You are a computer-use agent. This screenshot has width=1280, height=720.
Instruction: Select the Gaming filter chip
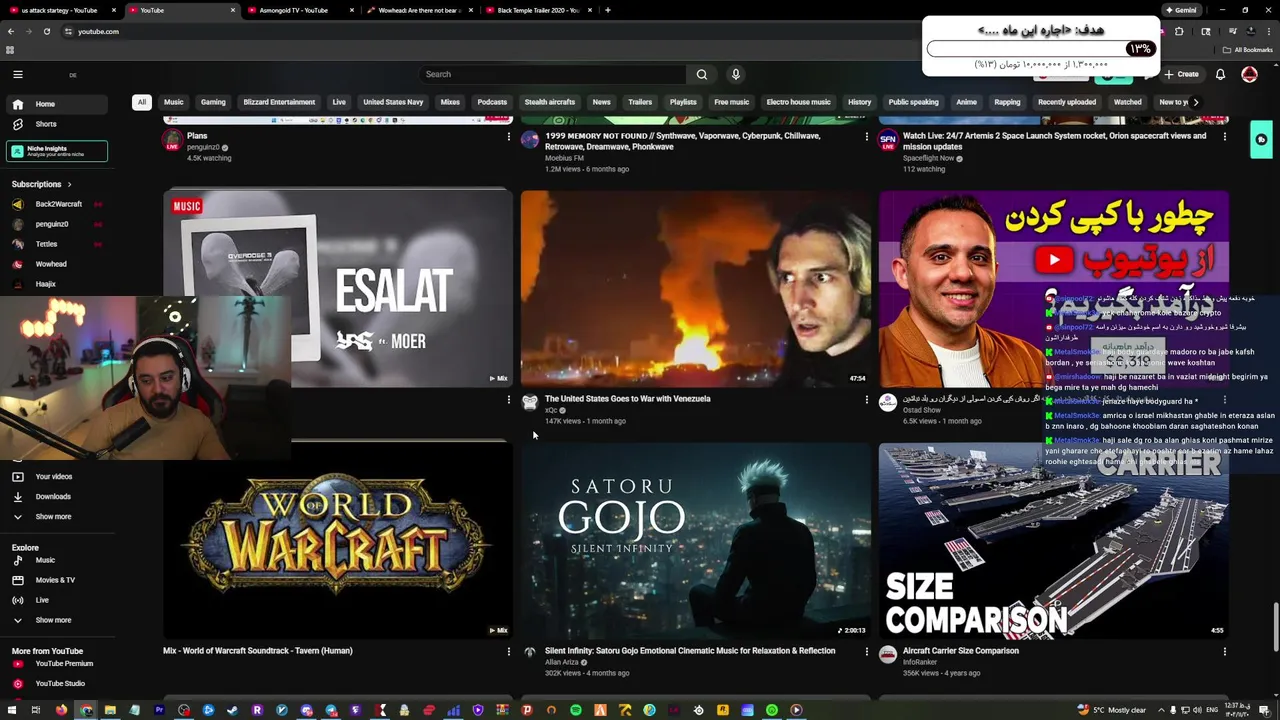point(213,102)
